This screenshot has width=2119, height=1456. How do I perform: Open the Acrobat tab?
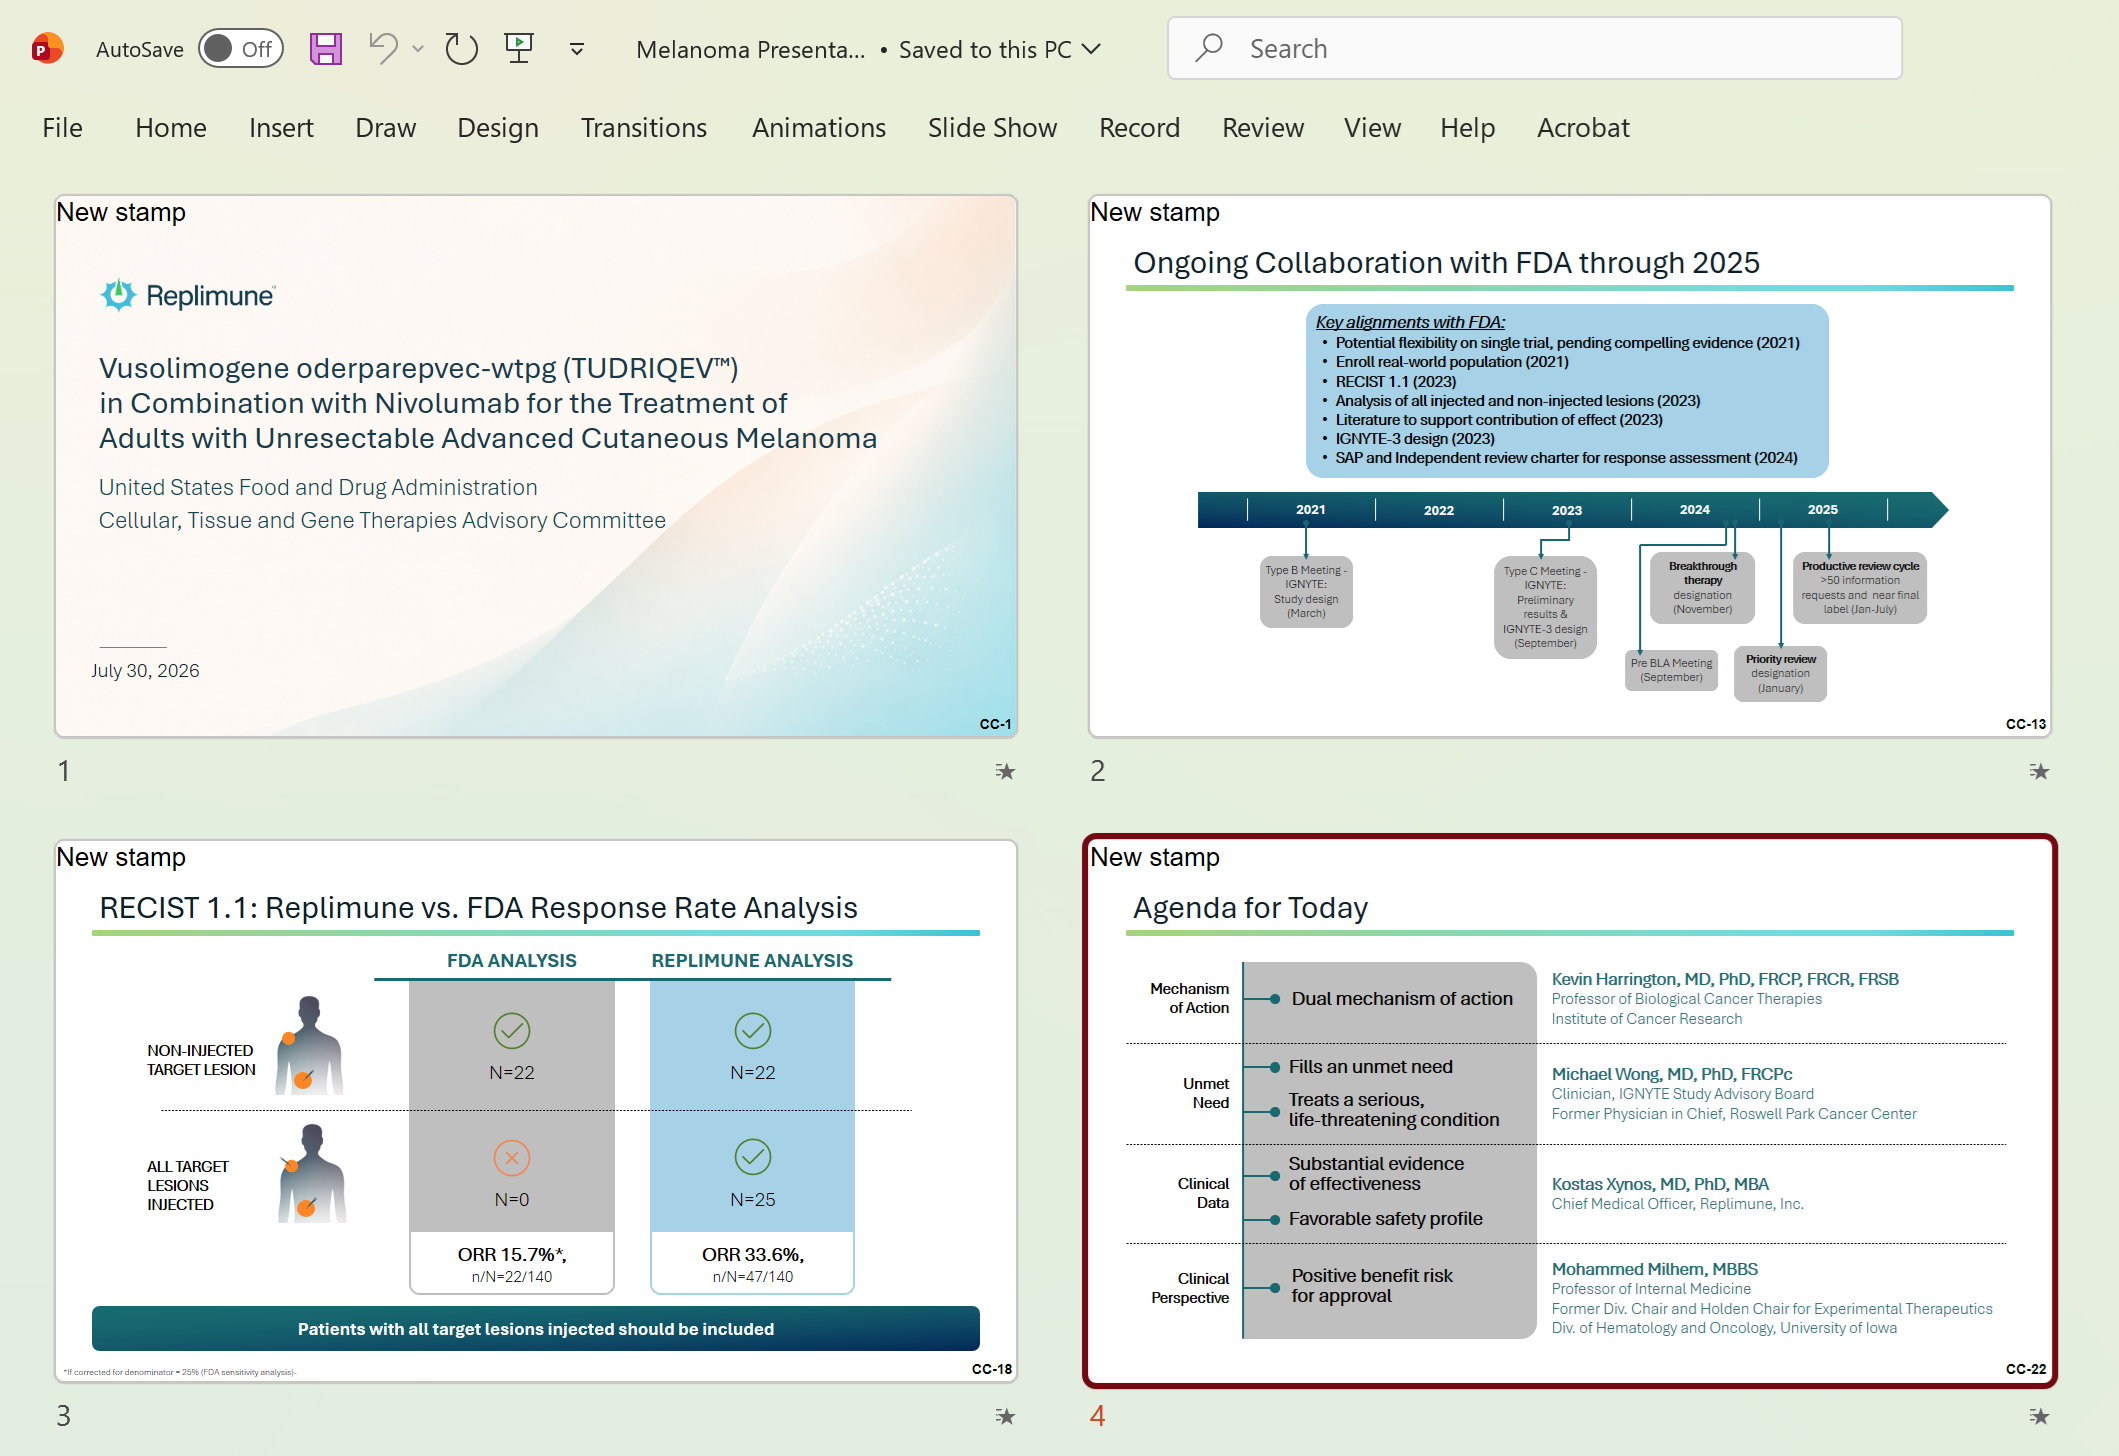click(1584, 128)
